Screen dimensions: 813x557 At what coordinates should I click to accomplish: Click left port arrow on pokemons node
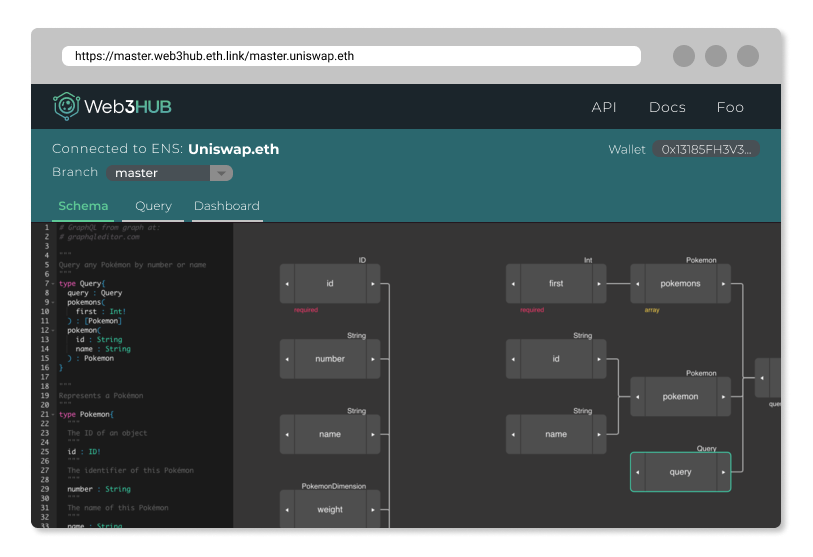pos(638,284)
